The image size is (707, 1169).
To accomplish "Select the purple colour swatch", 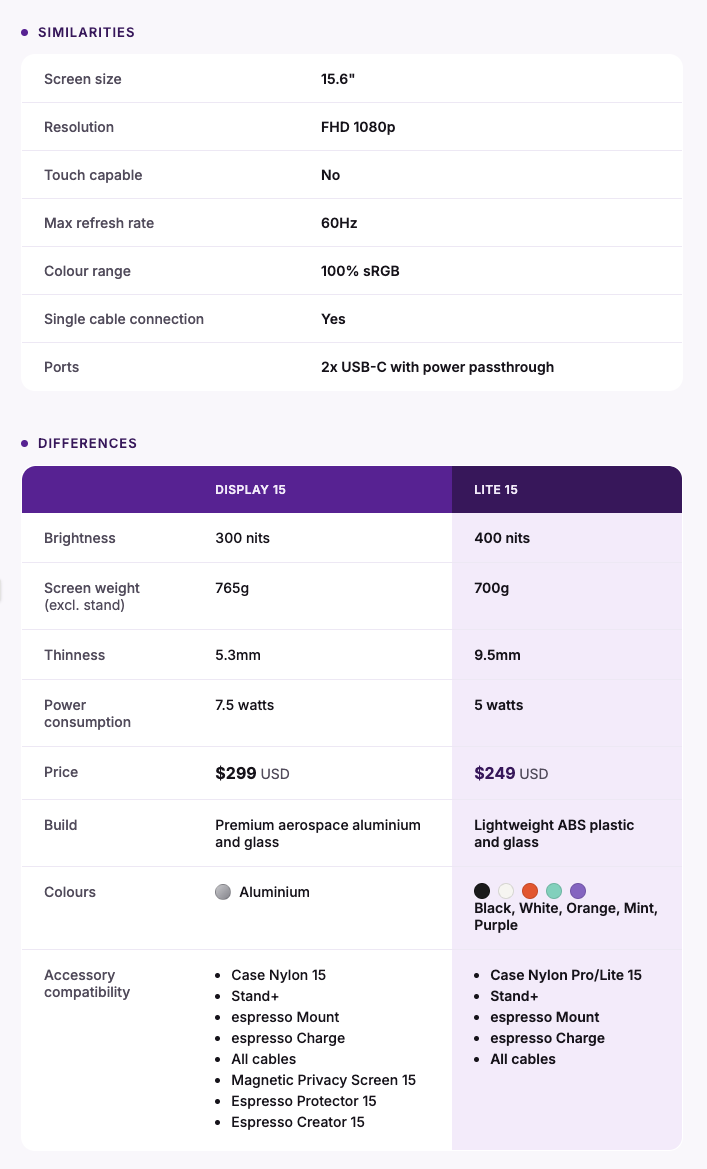I will coord(577,890).
